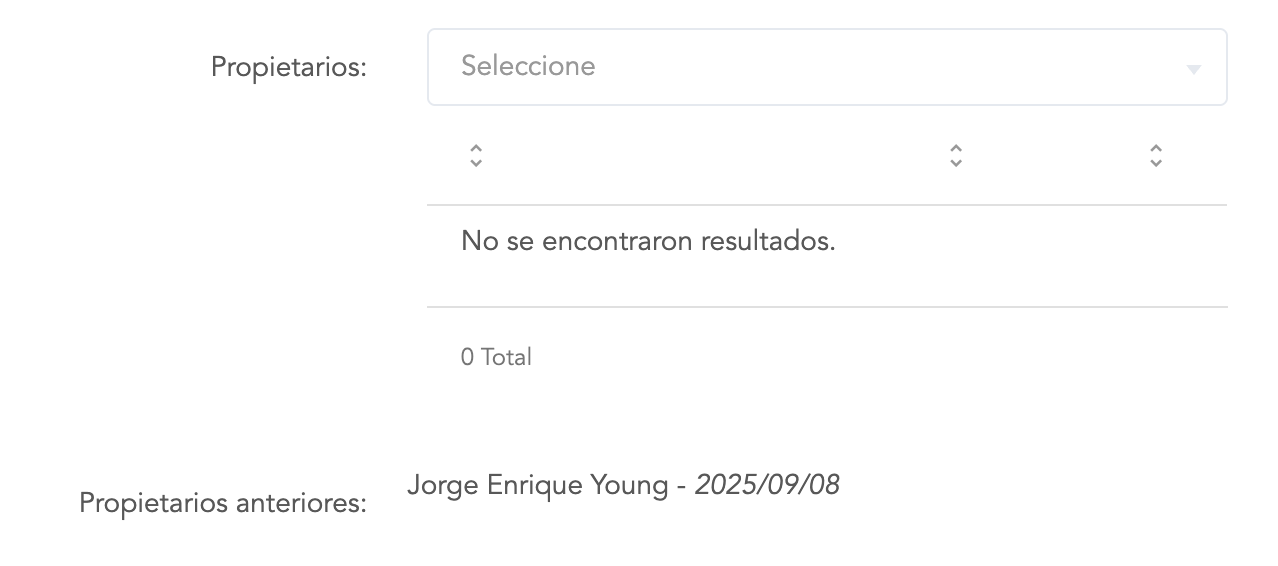Click the date 2025/09/08
This screenshot has width=1278, height=566.
click(x=767, y=485)
